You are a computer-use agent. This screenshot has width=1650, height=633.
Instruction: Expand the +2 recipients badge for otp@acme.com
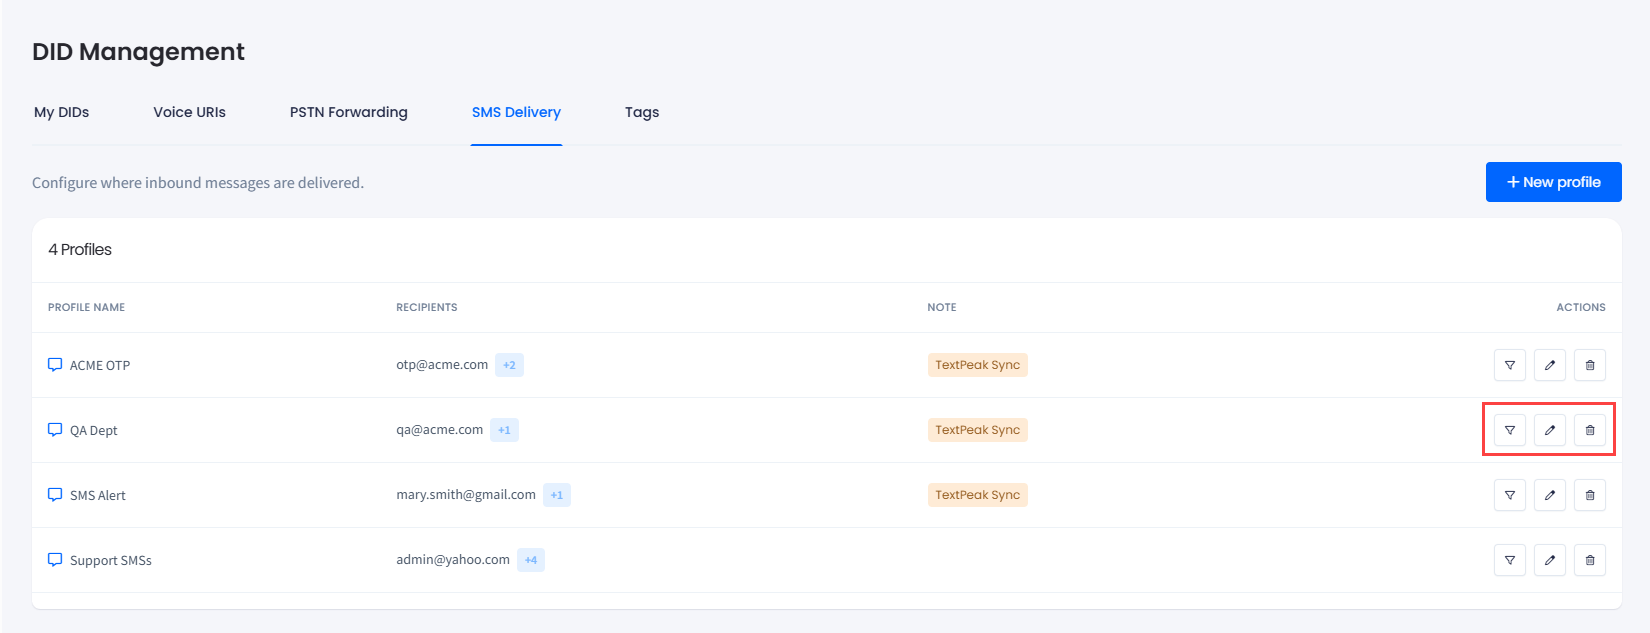click(x=509, y=365)
